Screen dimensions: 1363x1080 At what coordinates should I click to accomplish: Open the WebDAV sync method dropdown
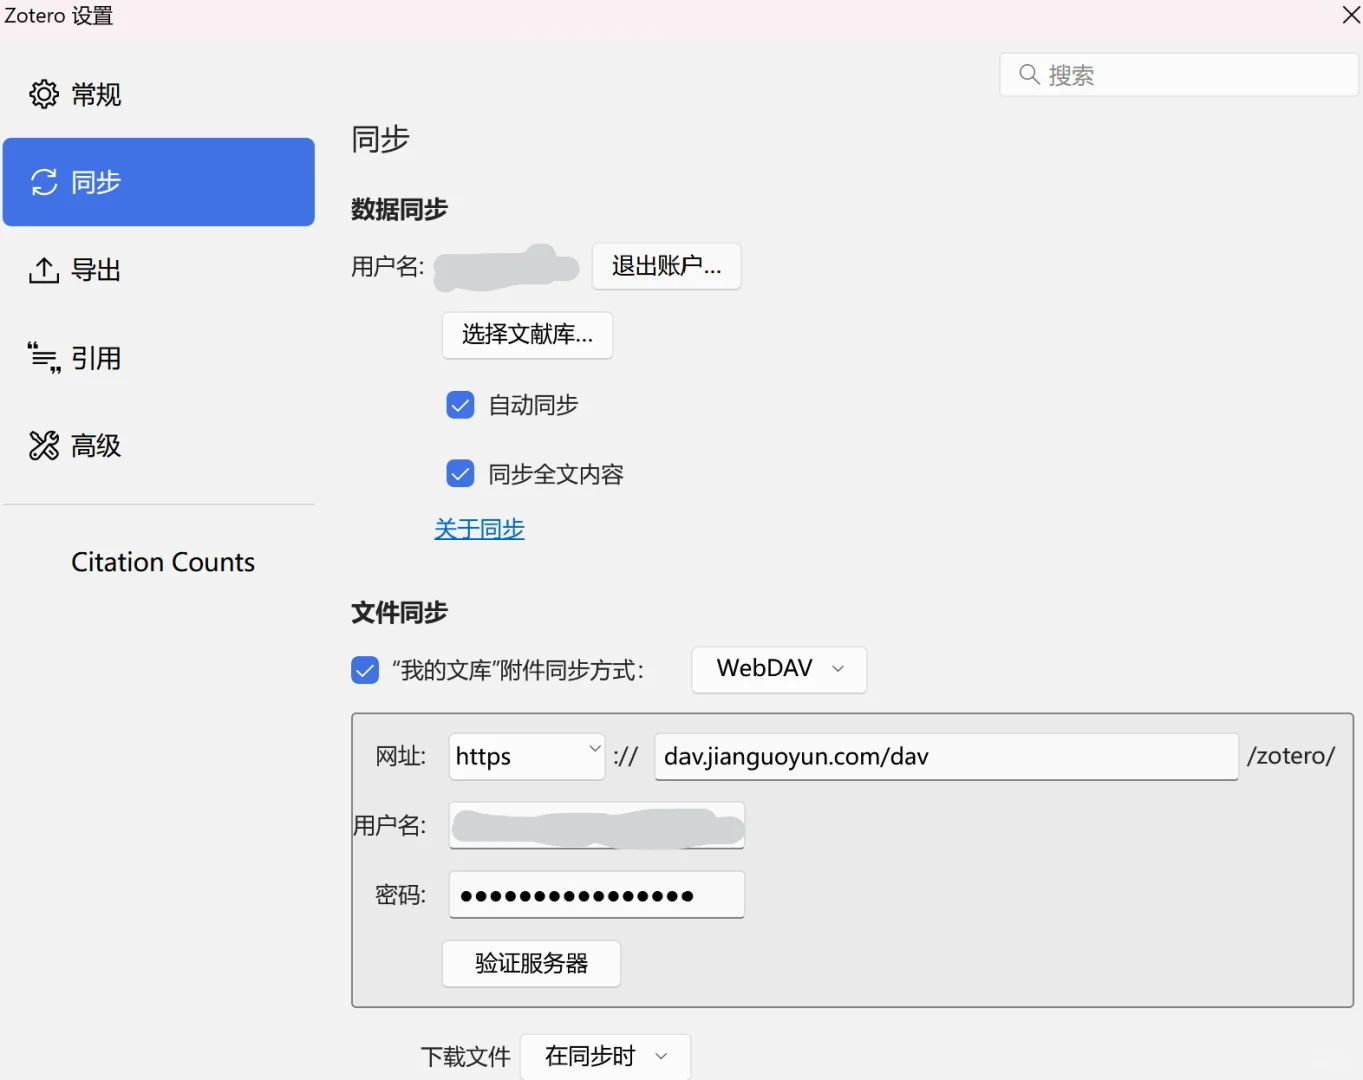(778, 669)
